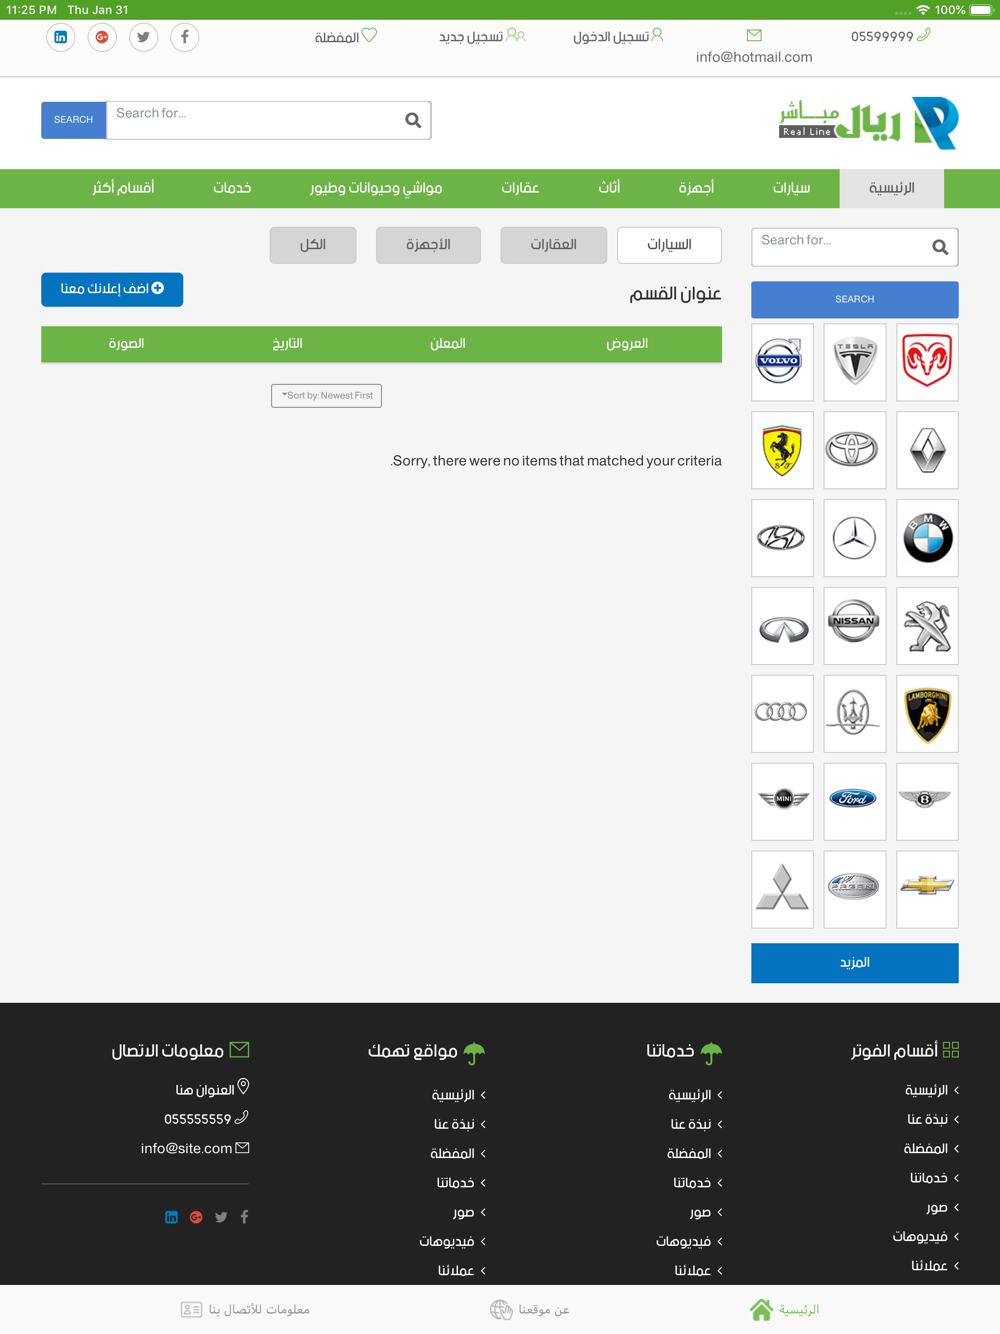Select the Pagani brand logo

pyautogui.click(x=855, y=890)
